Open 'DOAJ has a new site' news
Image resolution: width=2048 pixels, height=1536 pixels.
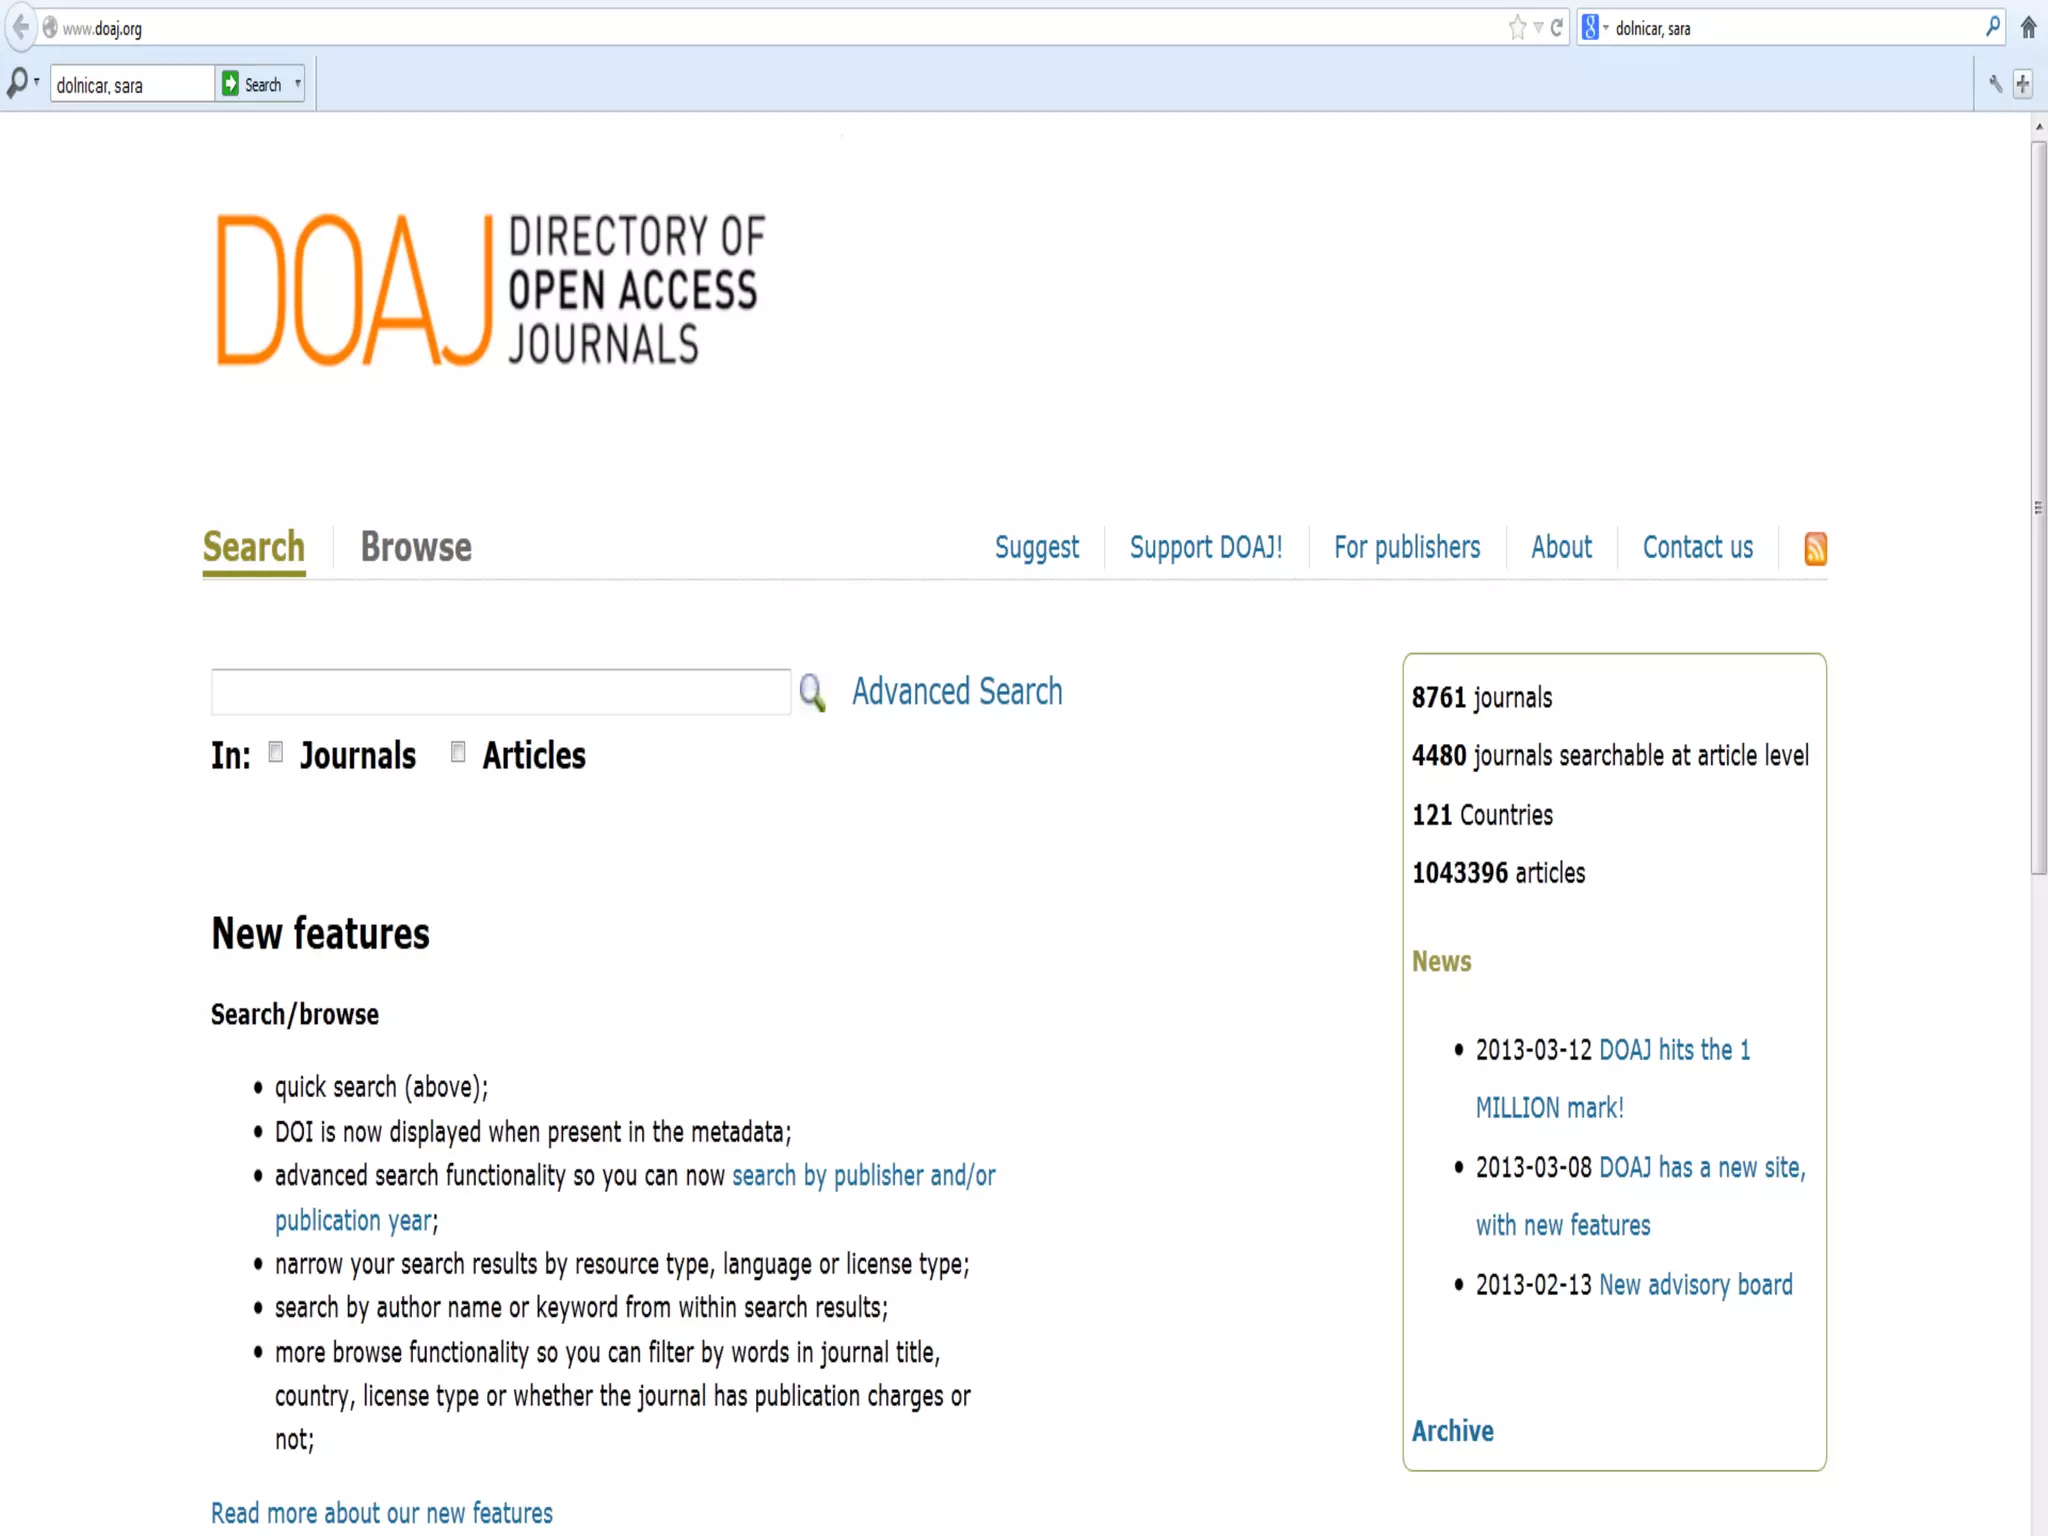pos(1641,1196)
